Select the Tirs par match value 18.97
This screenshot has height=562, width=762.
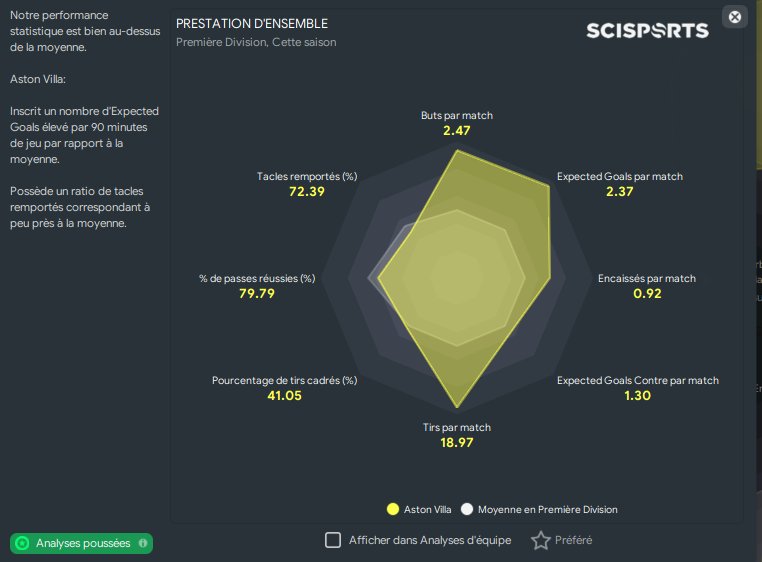456,442
